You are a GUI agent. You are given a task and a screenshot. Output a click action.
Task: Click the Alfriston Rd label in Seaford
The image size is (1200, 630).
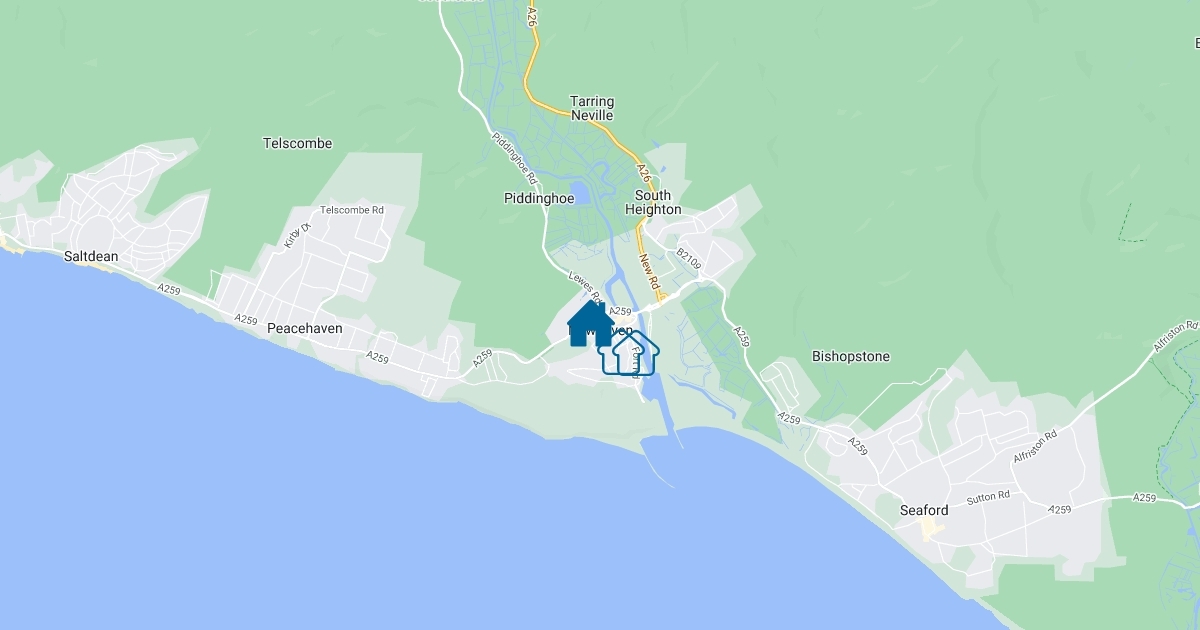click(1035, 446)
